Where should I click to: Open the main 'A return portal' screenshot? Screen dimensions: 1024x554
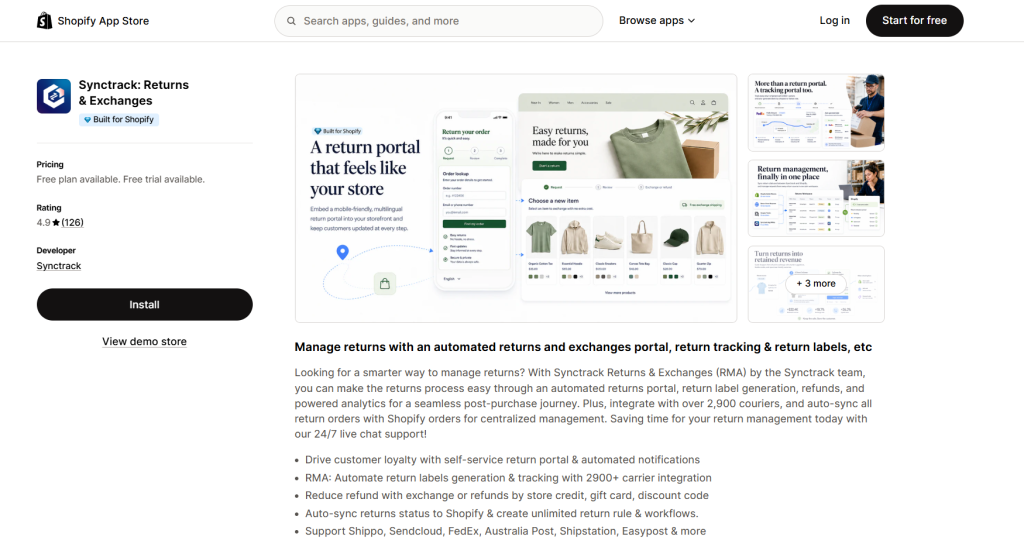point(516,198)
